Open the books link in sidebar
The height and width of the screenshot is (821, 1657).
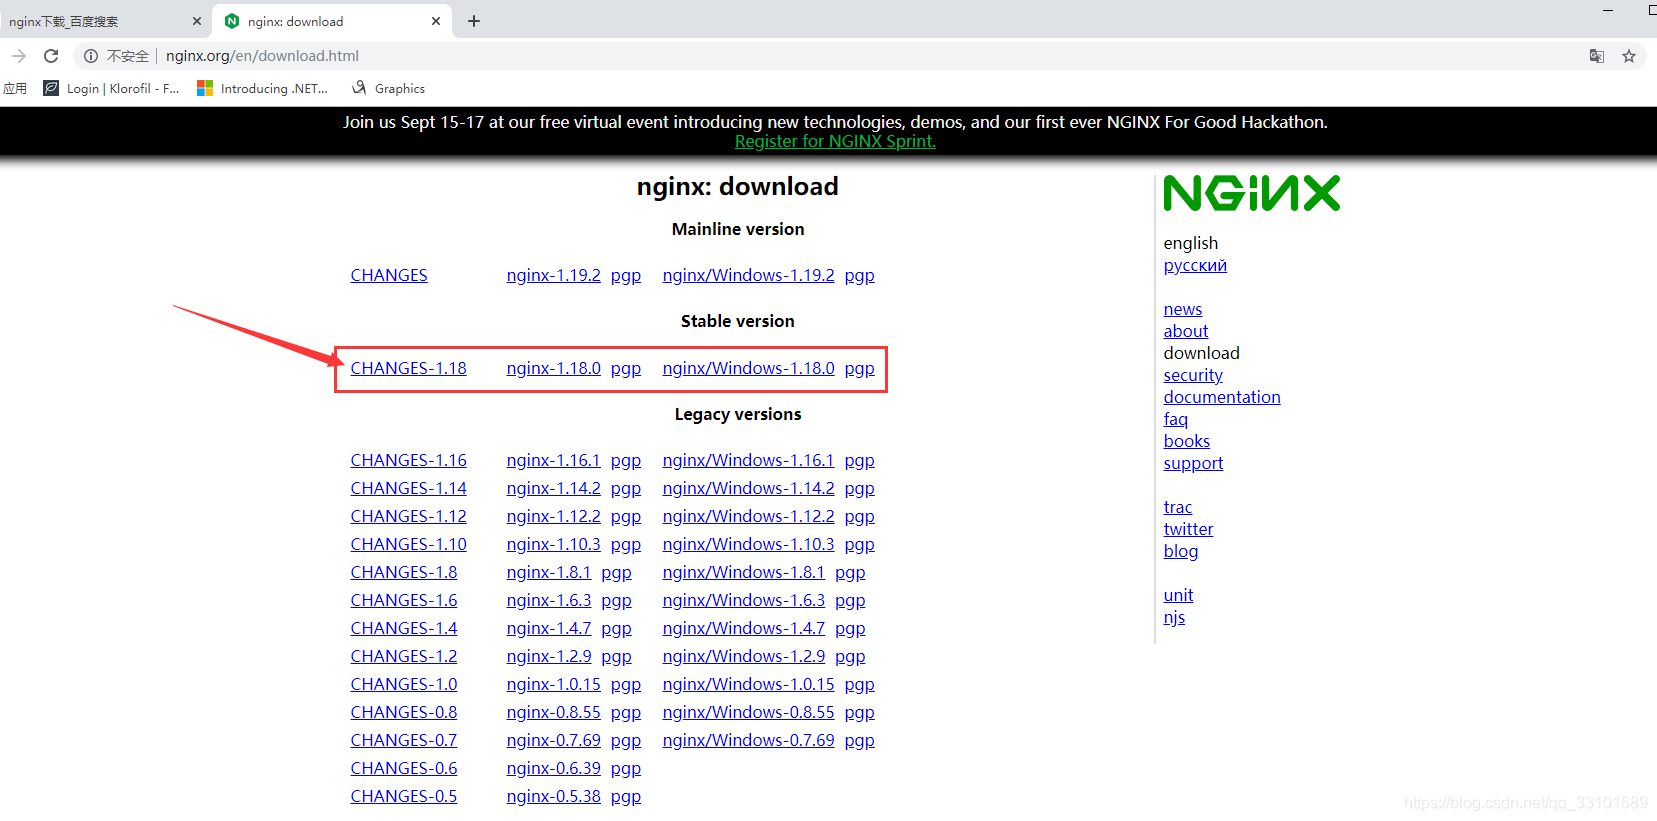pyautogui.click(x=1187, y=441)
